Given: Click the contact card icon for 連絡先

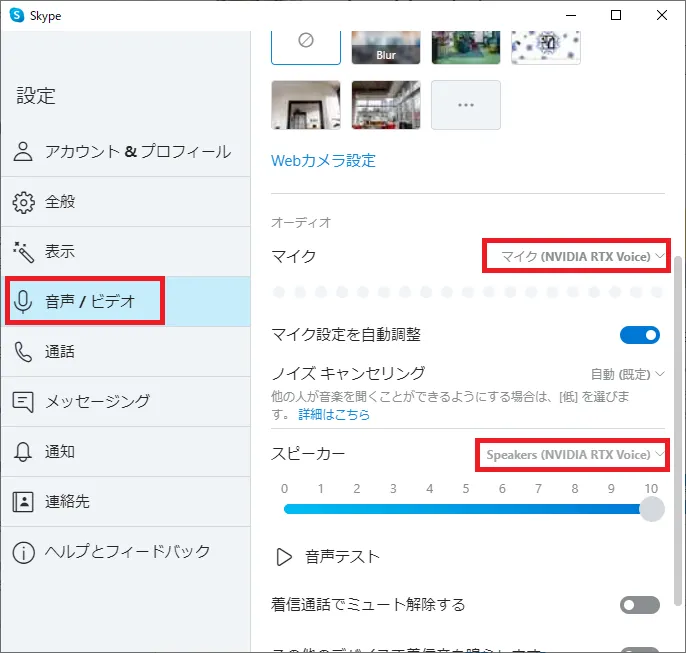Looking at the screenshot, I should click(23, 502).
